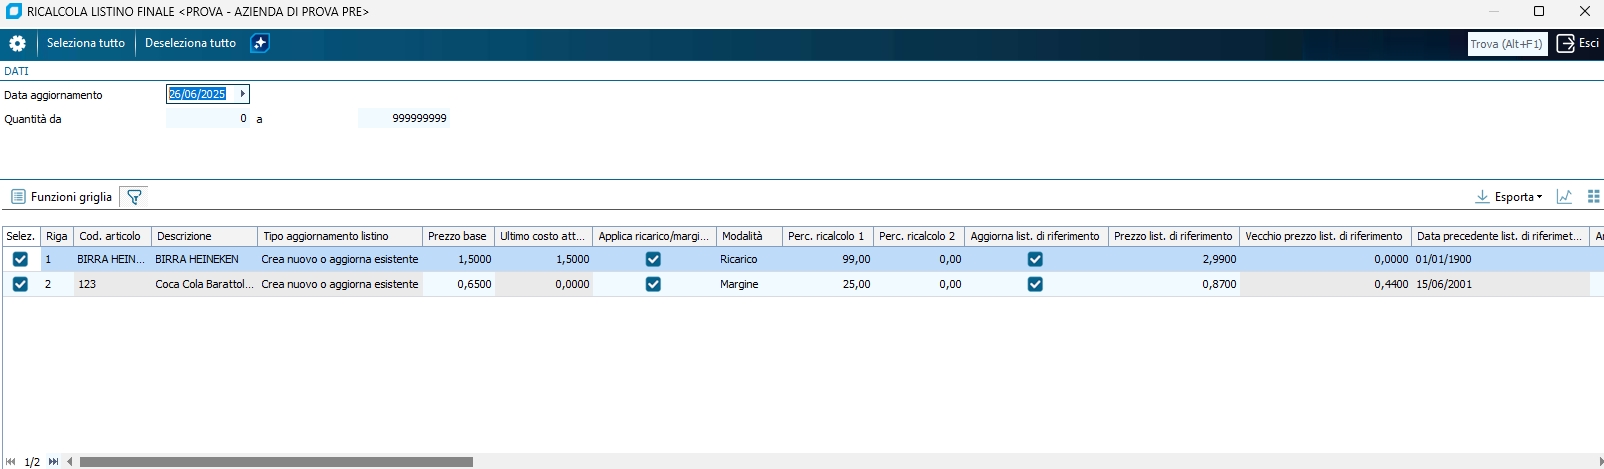The width and height of the screenshot is (1604, 469).
Task: Click the Modalità column header
Action: tap(749, 236)
